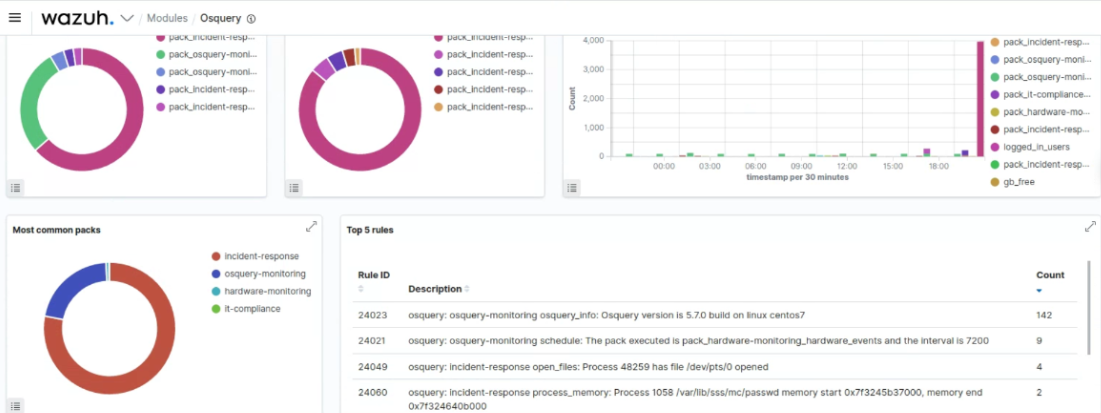Image resolution: width=1101 pixels, height=413 pixels.
Task: Expand the dropdown chevron beside wazuh logo
Action: click(x=127, y=18)
